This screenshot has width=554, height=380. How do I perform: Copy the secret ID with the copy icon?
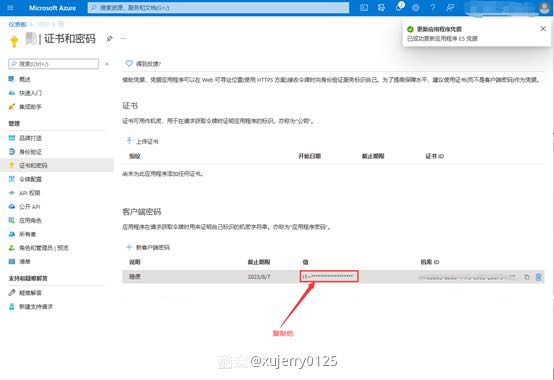[x=527, y=277]
